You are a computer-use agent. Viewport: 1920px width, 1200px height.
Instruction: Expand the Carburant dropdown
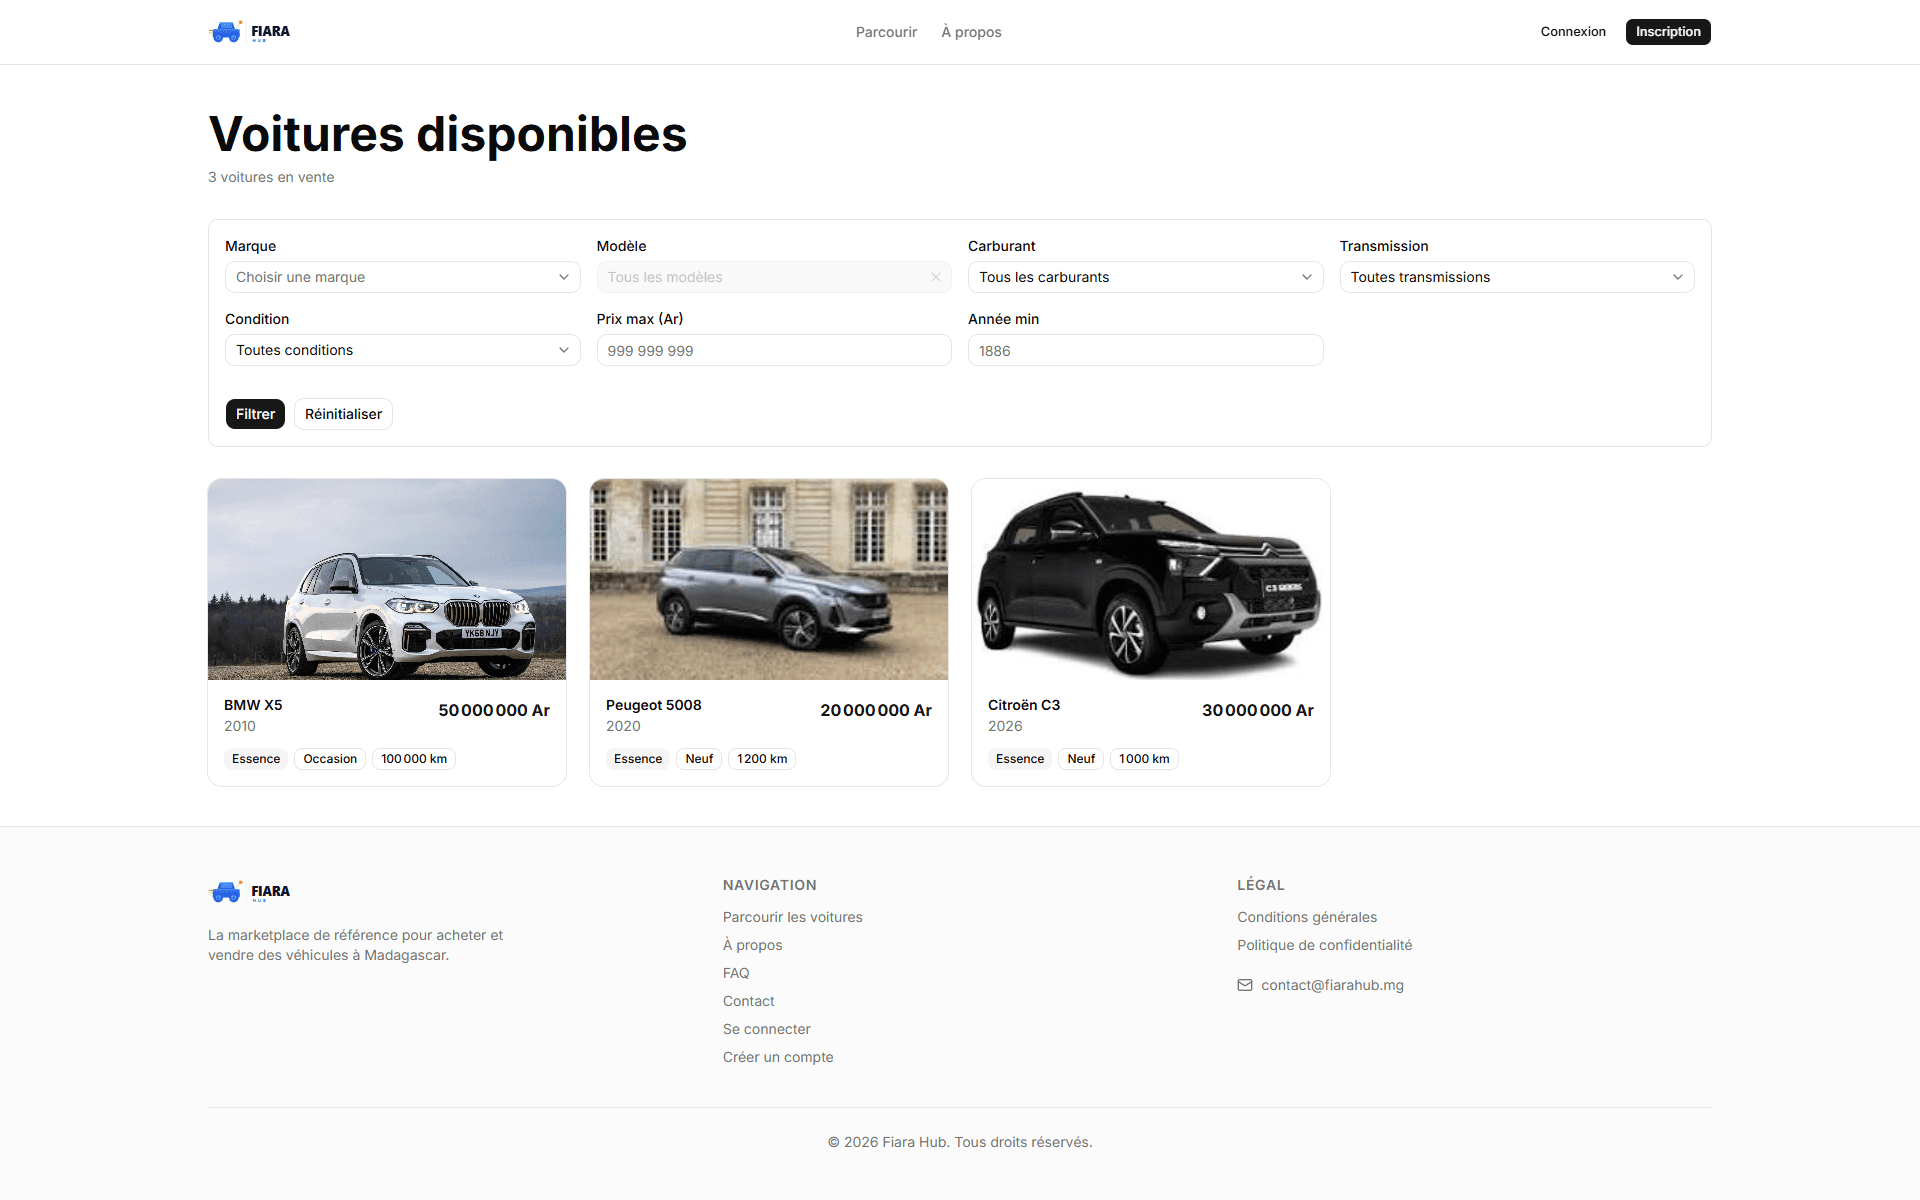(x=1145, y=277)
